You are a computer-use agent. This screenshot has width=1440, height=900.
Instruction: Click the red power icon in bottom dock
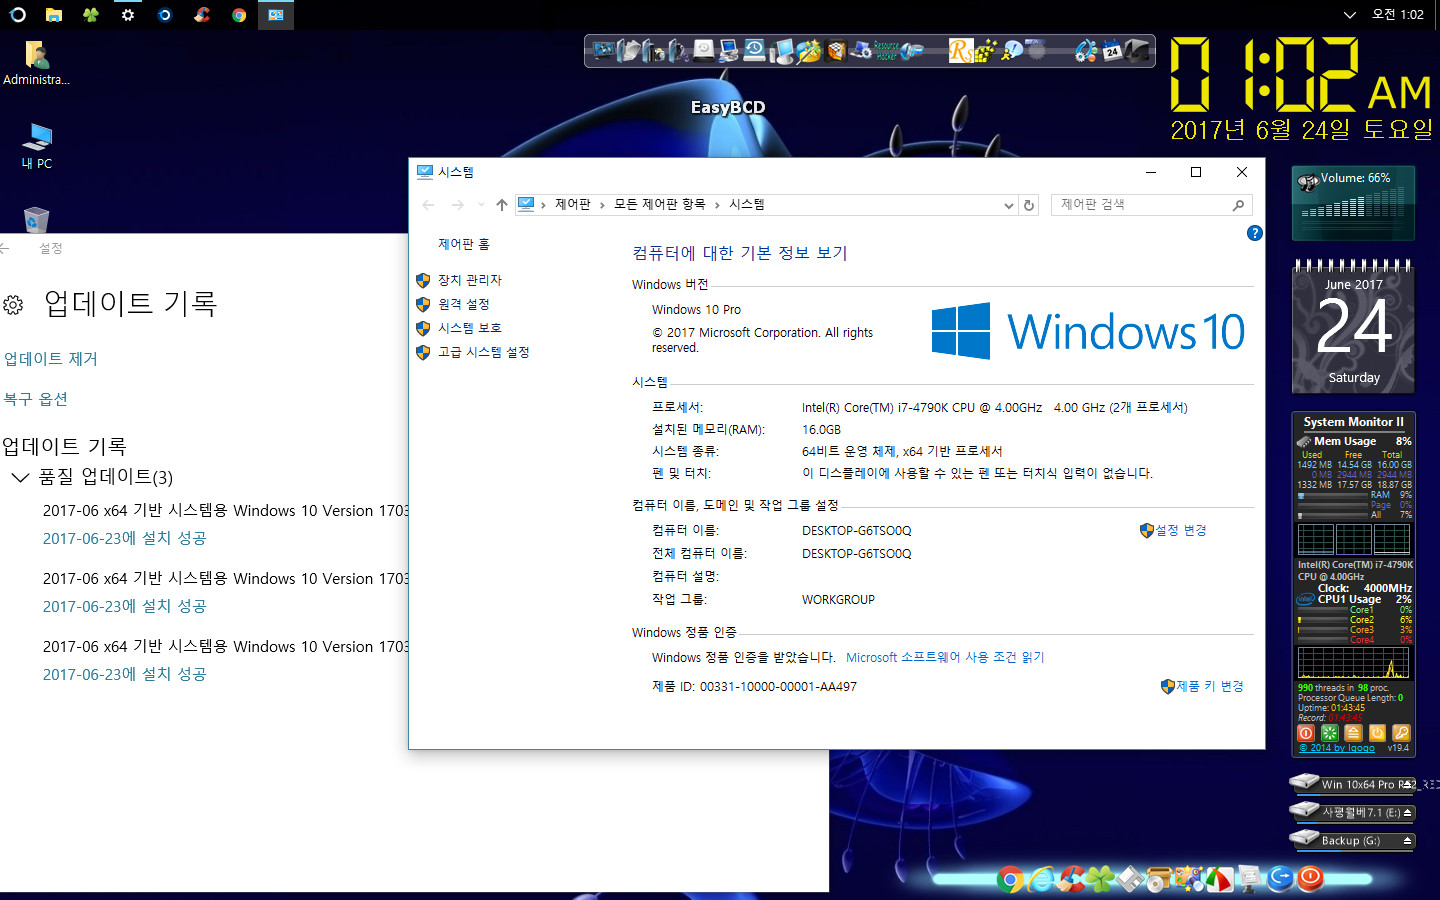[x=1310, y=879]
